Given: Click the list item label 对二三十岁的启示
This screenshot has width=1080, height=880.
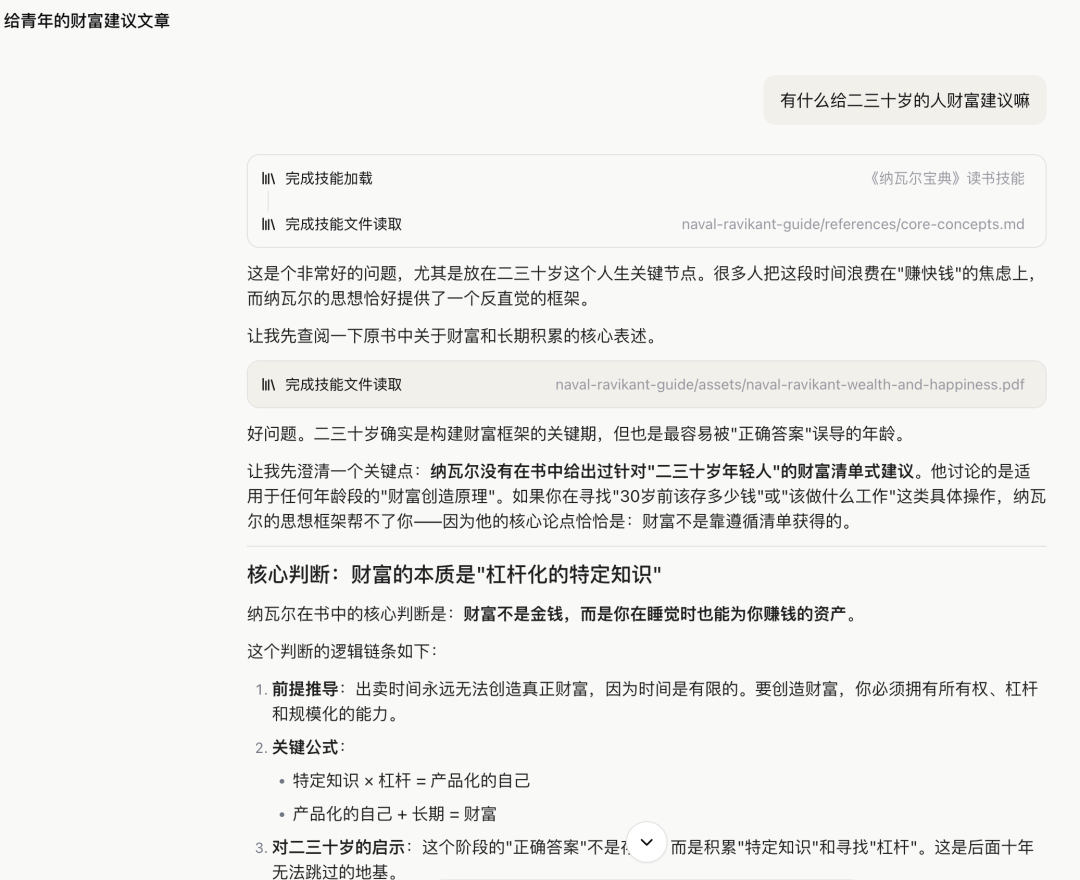Looking at the screenshot, I should coord(338,848).
